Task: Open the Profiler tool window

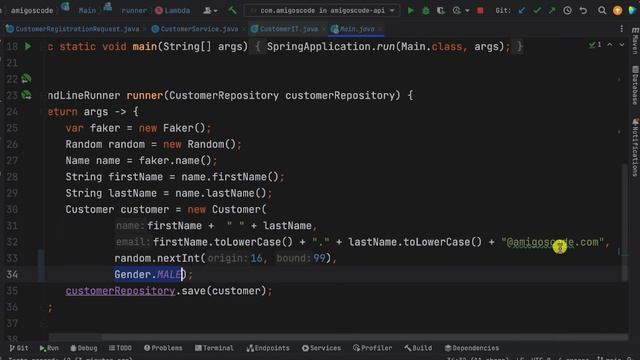Action: click(x=372, y=348)
